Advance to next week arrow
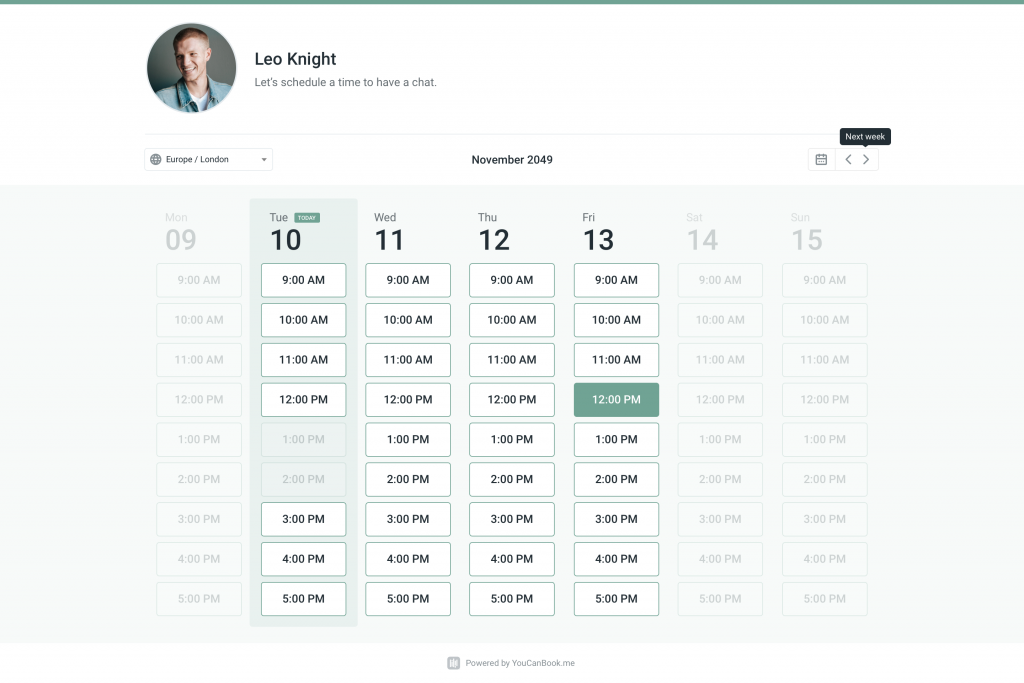Screen dimensions: 1024x683 [x=866, y=159]
